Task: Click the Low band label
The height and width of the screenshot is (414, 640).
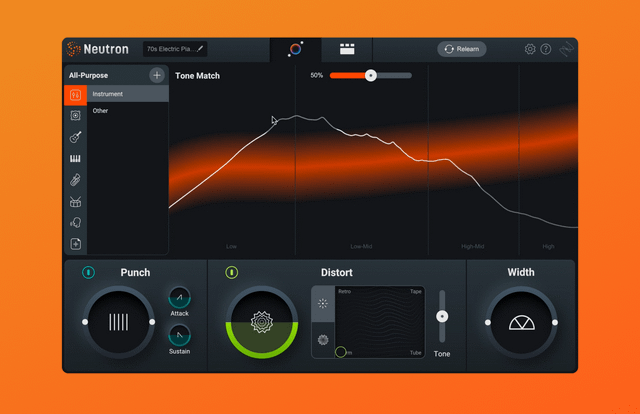Action: [x=231, y=247]
